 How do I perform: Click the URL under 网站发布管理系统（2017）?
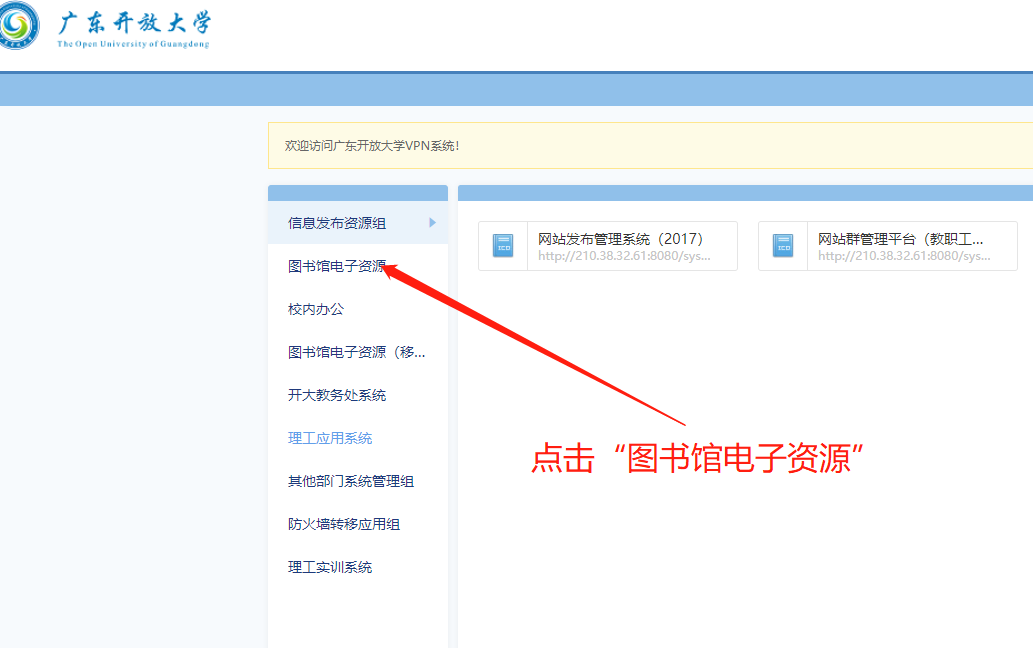624,256
